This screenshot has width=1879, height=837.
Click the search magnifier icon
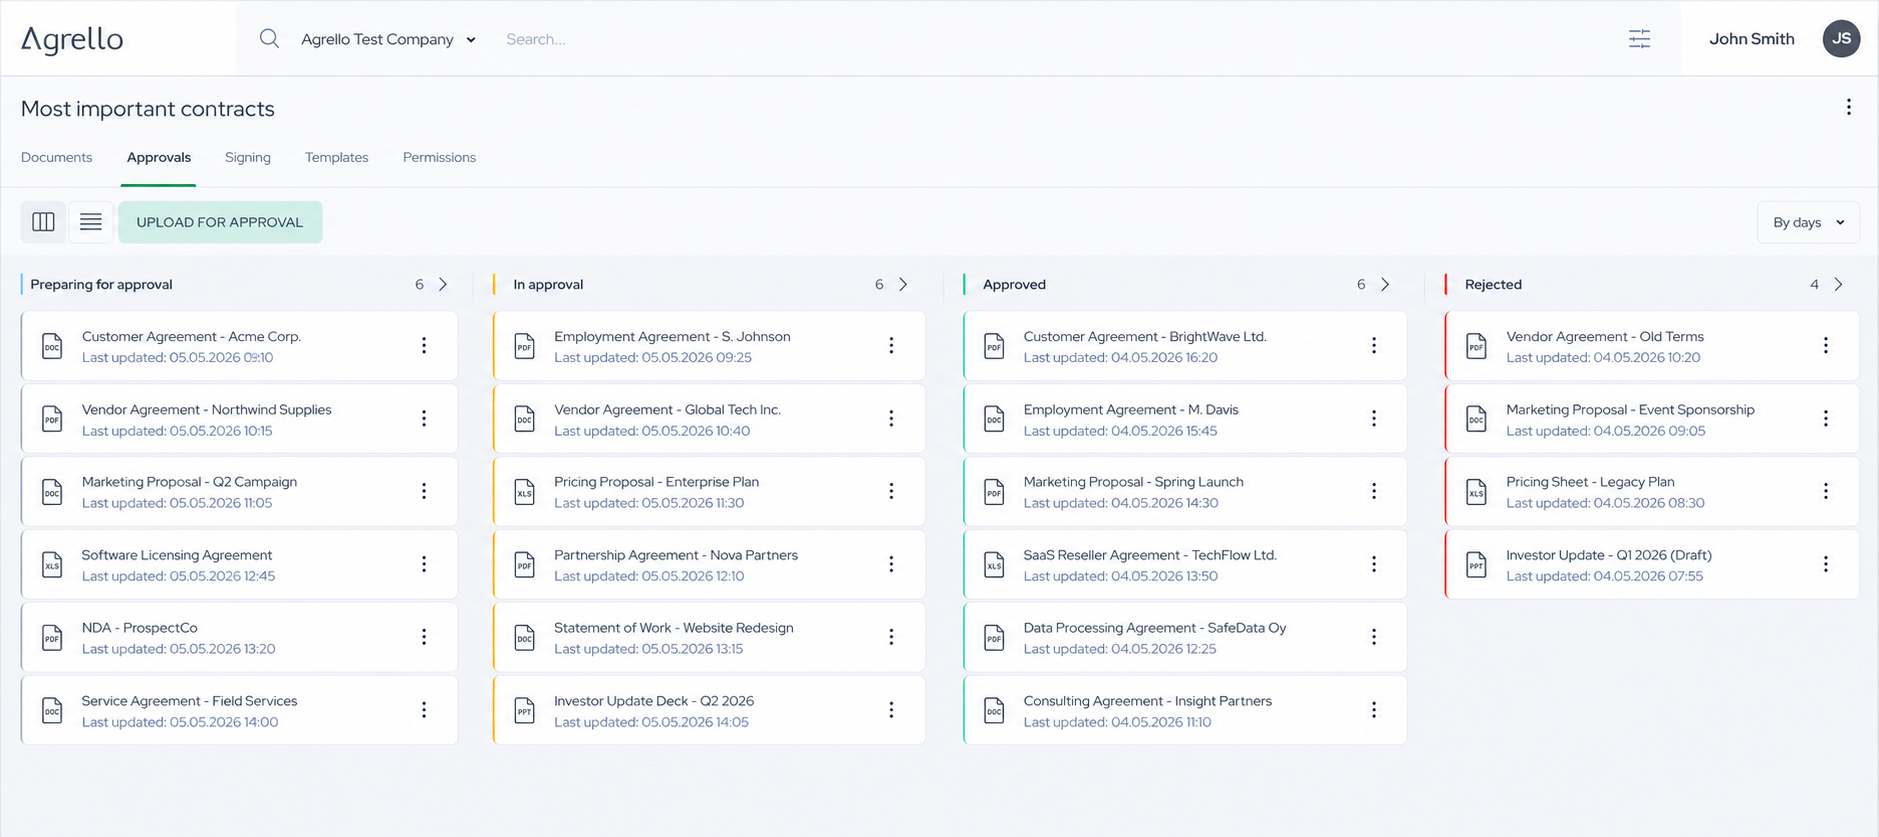click(269, 38)
